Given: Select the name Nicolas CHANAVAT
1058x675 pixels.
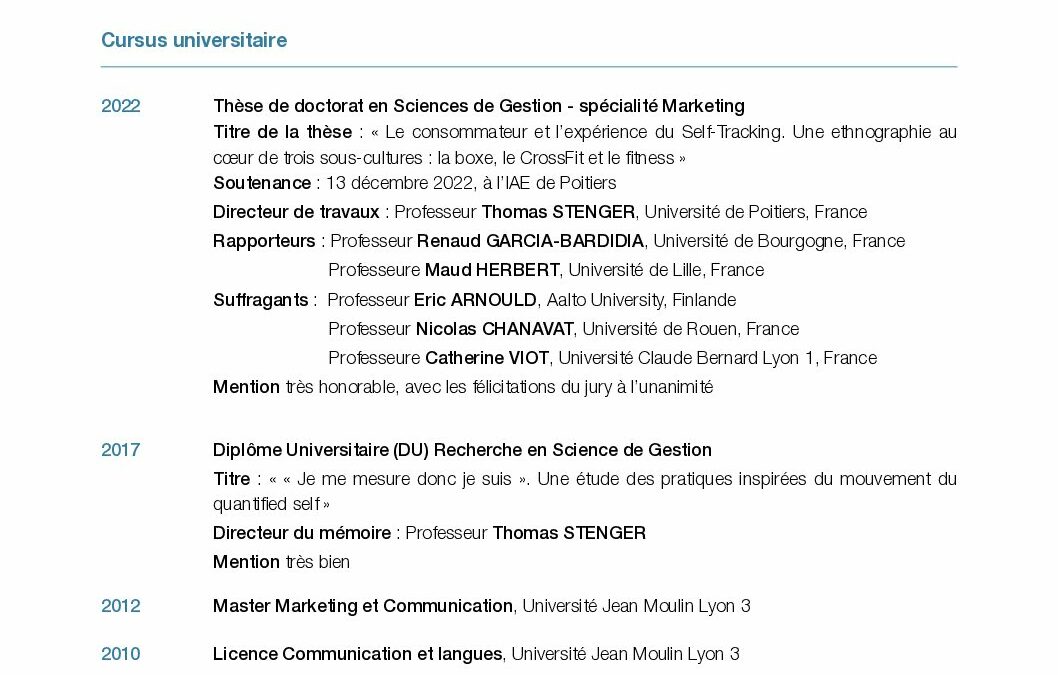Looking at the screenshot, I should pyautogui.click(x=495, y=329).
